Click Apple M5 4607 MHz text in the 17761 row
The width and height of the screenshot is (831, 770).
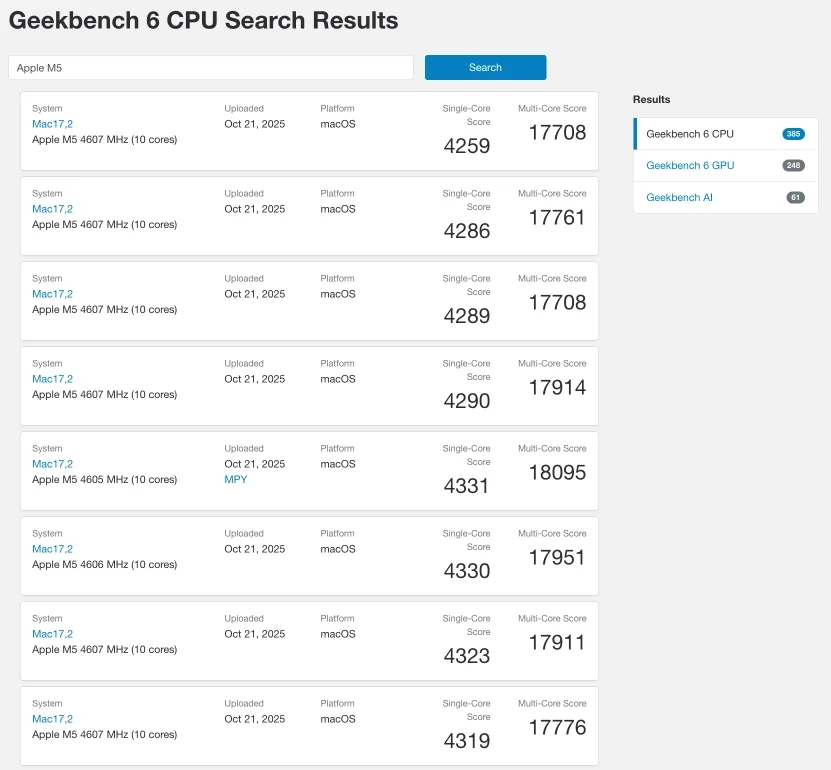104,224
